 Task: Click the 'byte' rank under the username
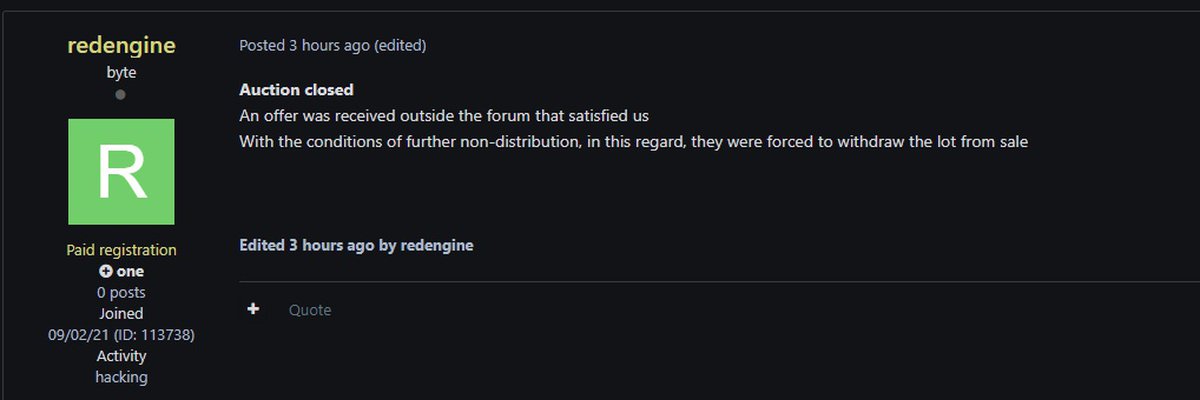tap(121, 72)
